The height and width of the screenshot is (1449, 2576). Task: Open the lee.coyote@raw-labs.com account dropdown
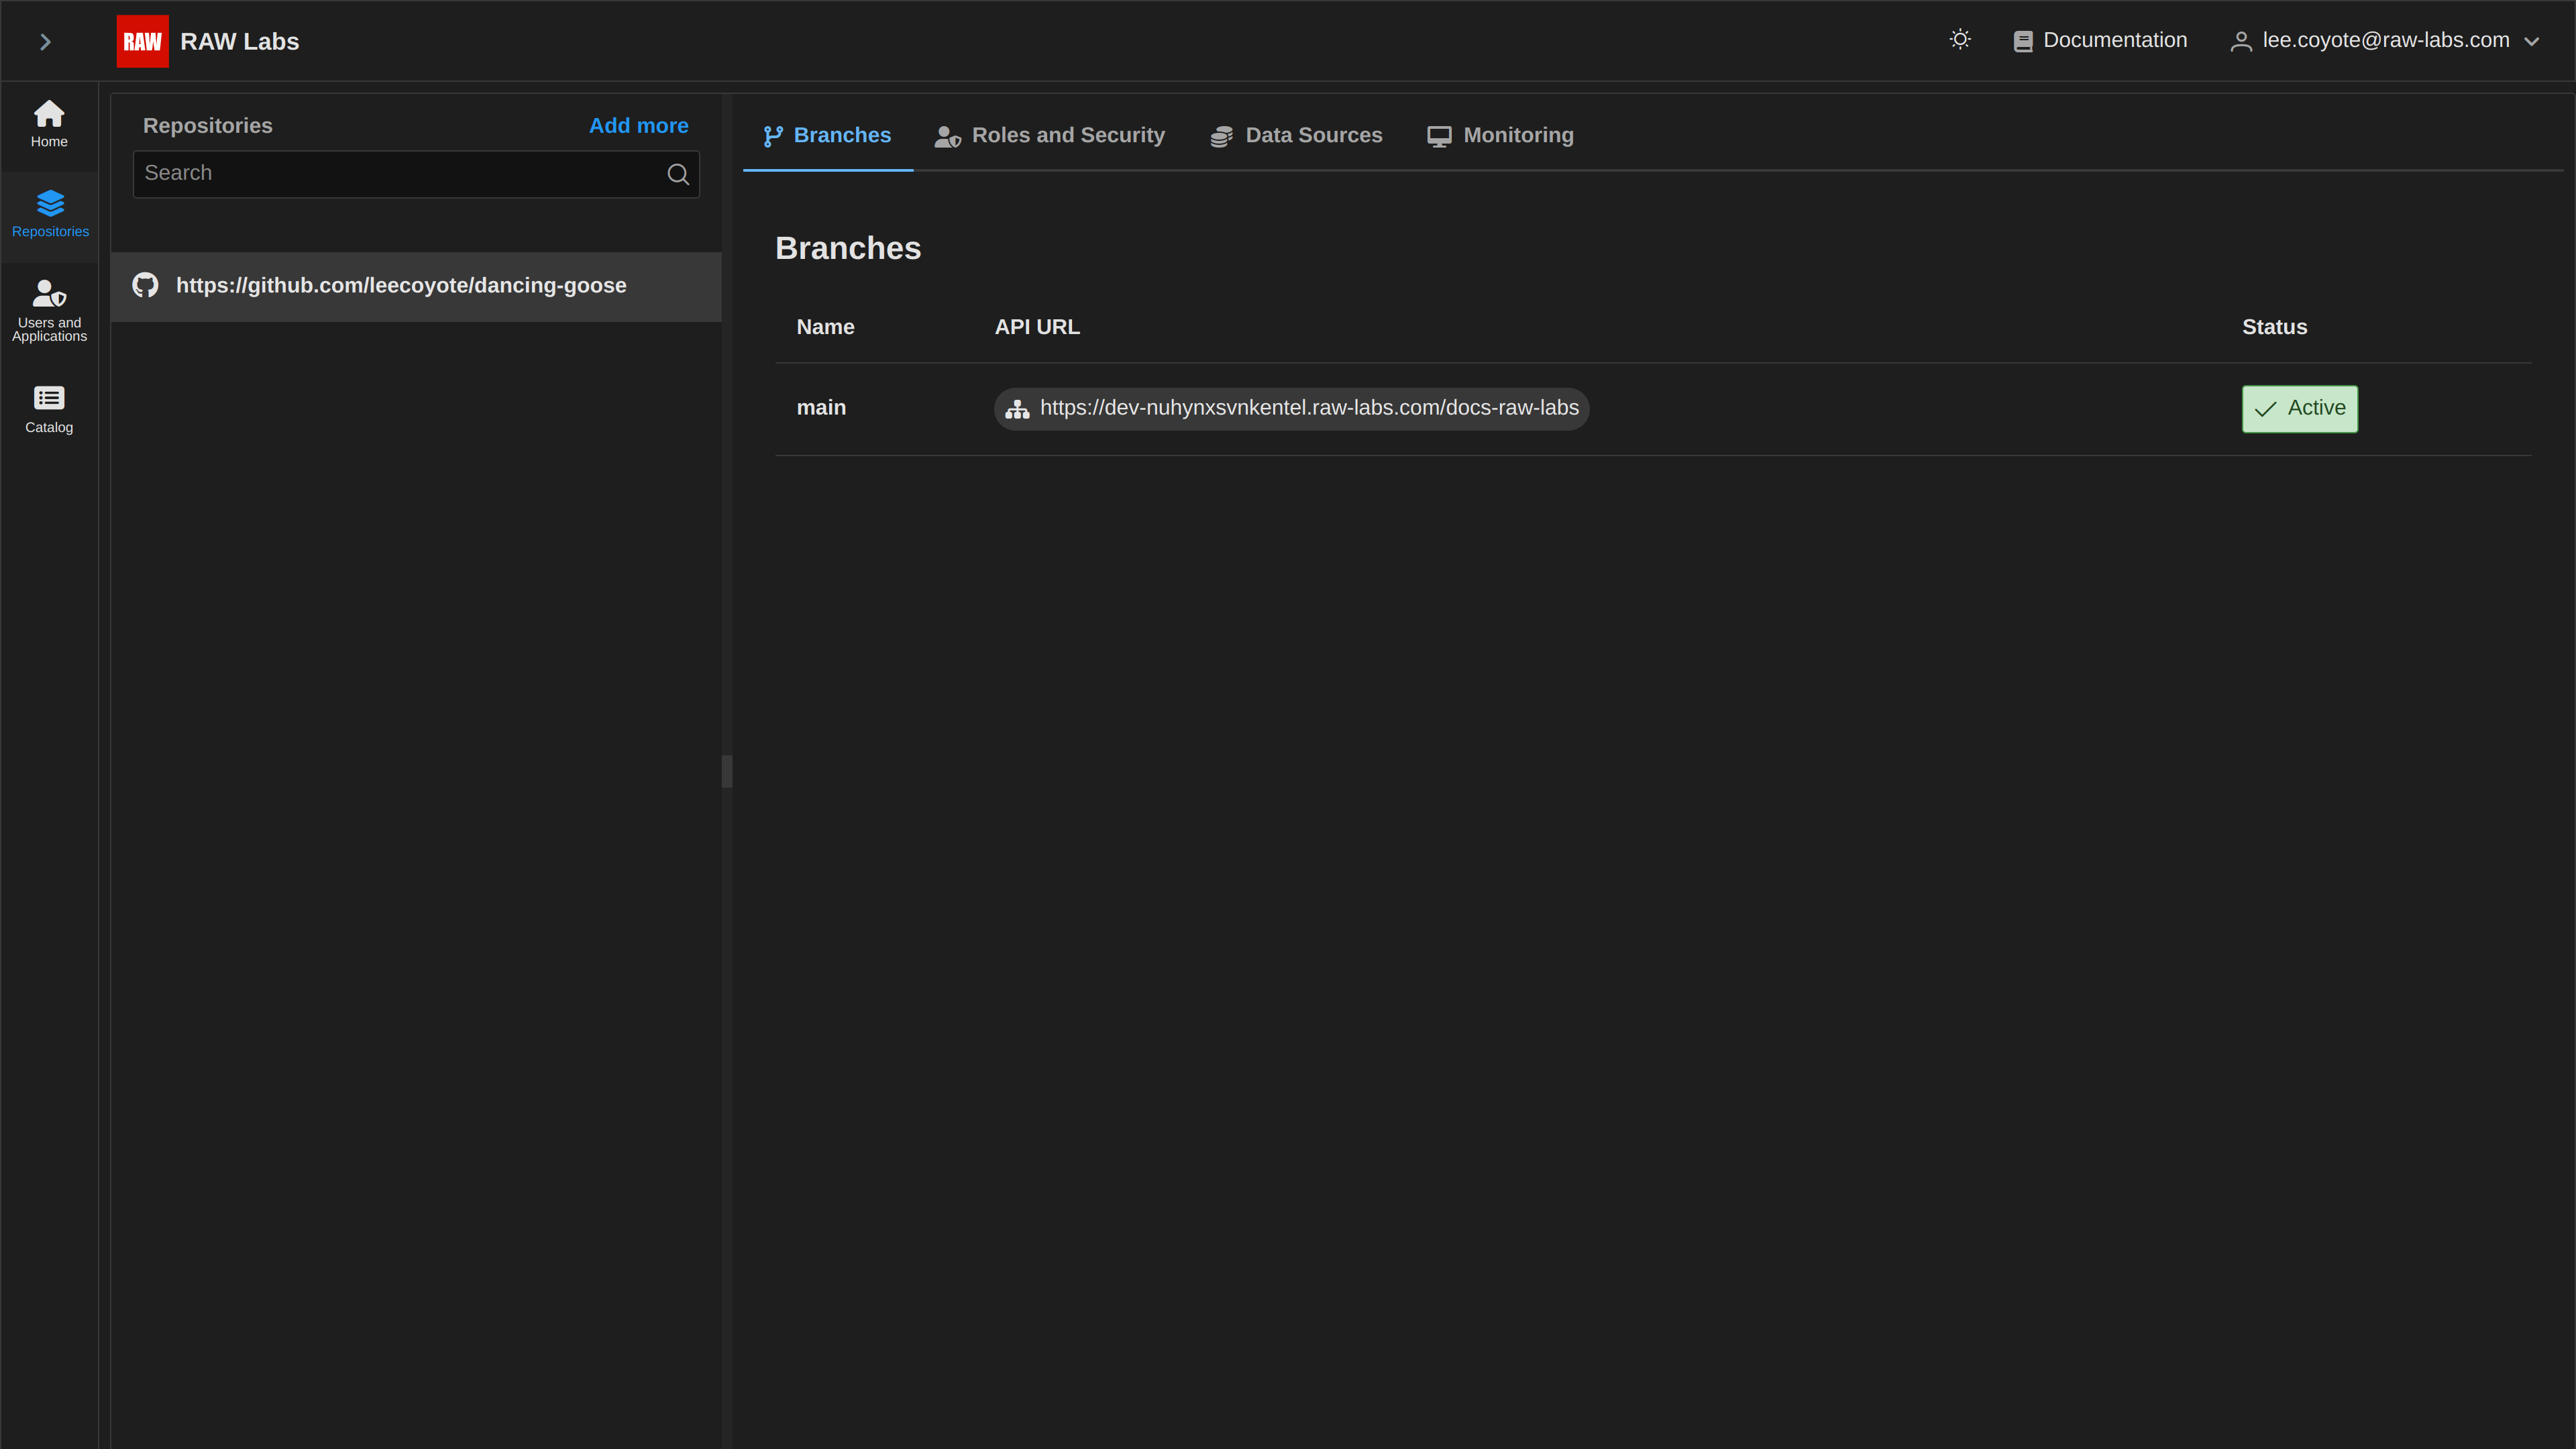tap(2385, 40)
